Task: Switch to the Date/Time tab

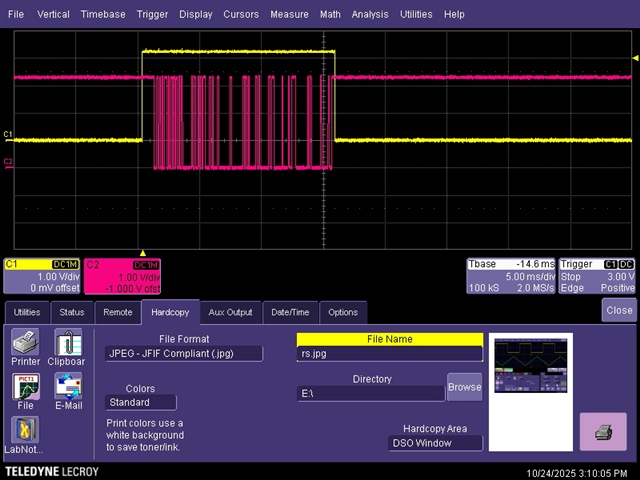Action: [289, 312]
